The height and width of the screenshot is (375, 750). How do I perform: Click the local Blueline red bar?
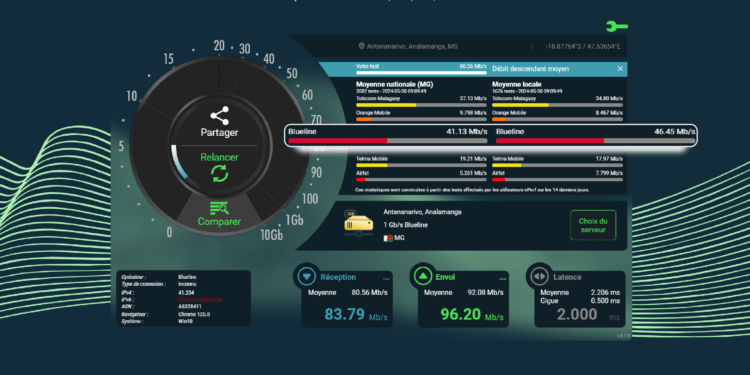tap(595, 141)
